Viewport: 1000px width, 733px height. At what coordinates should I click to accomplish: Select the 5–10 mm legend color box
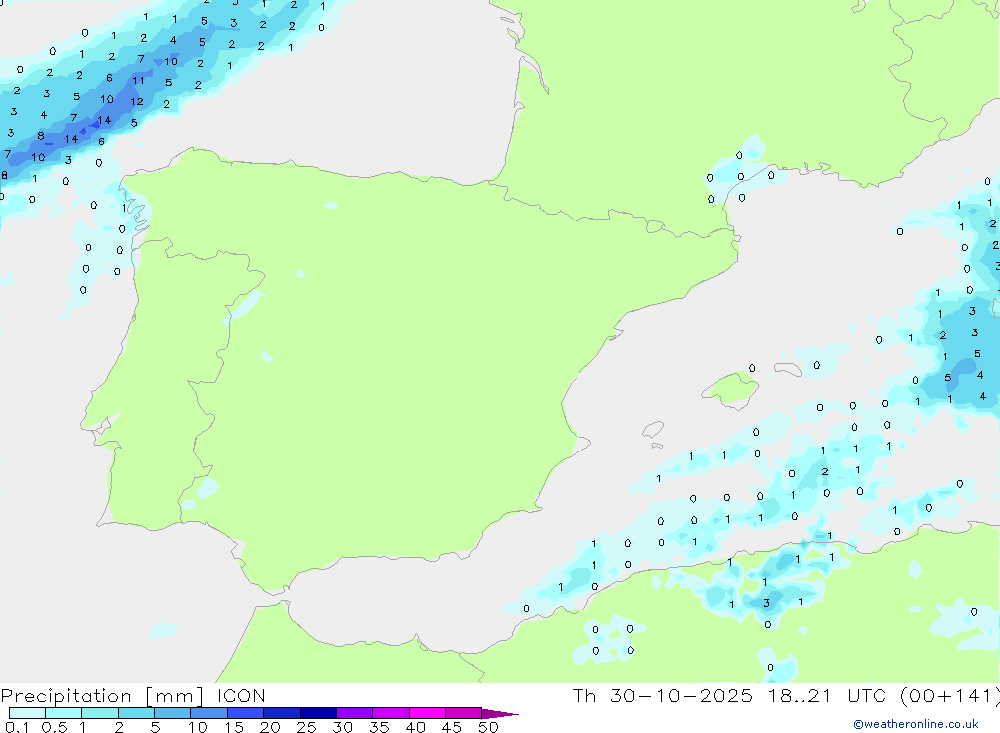pos(173,713)
